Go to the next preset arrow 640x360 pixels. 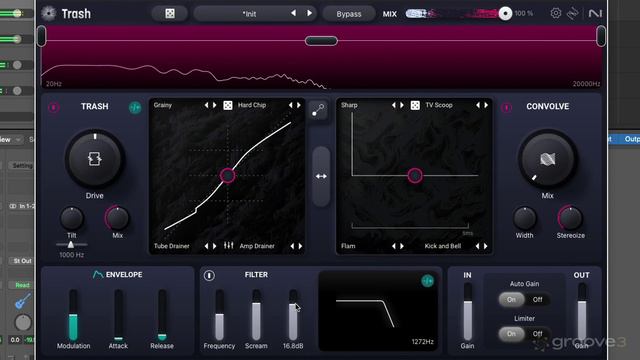pos(309,13)
